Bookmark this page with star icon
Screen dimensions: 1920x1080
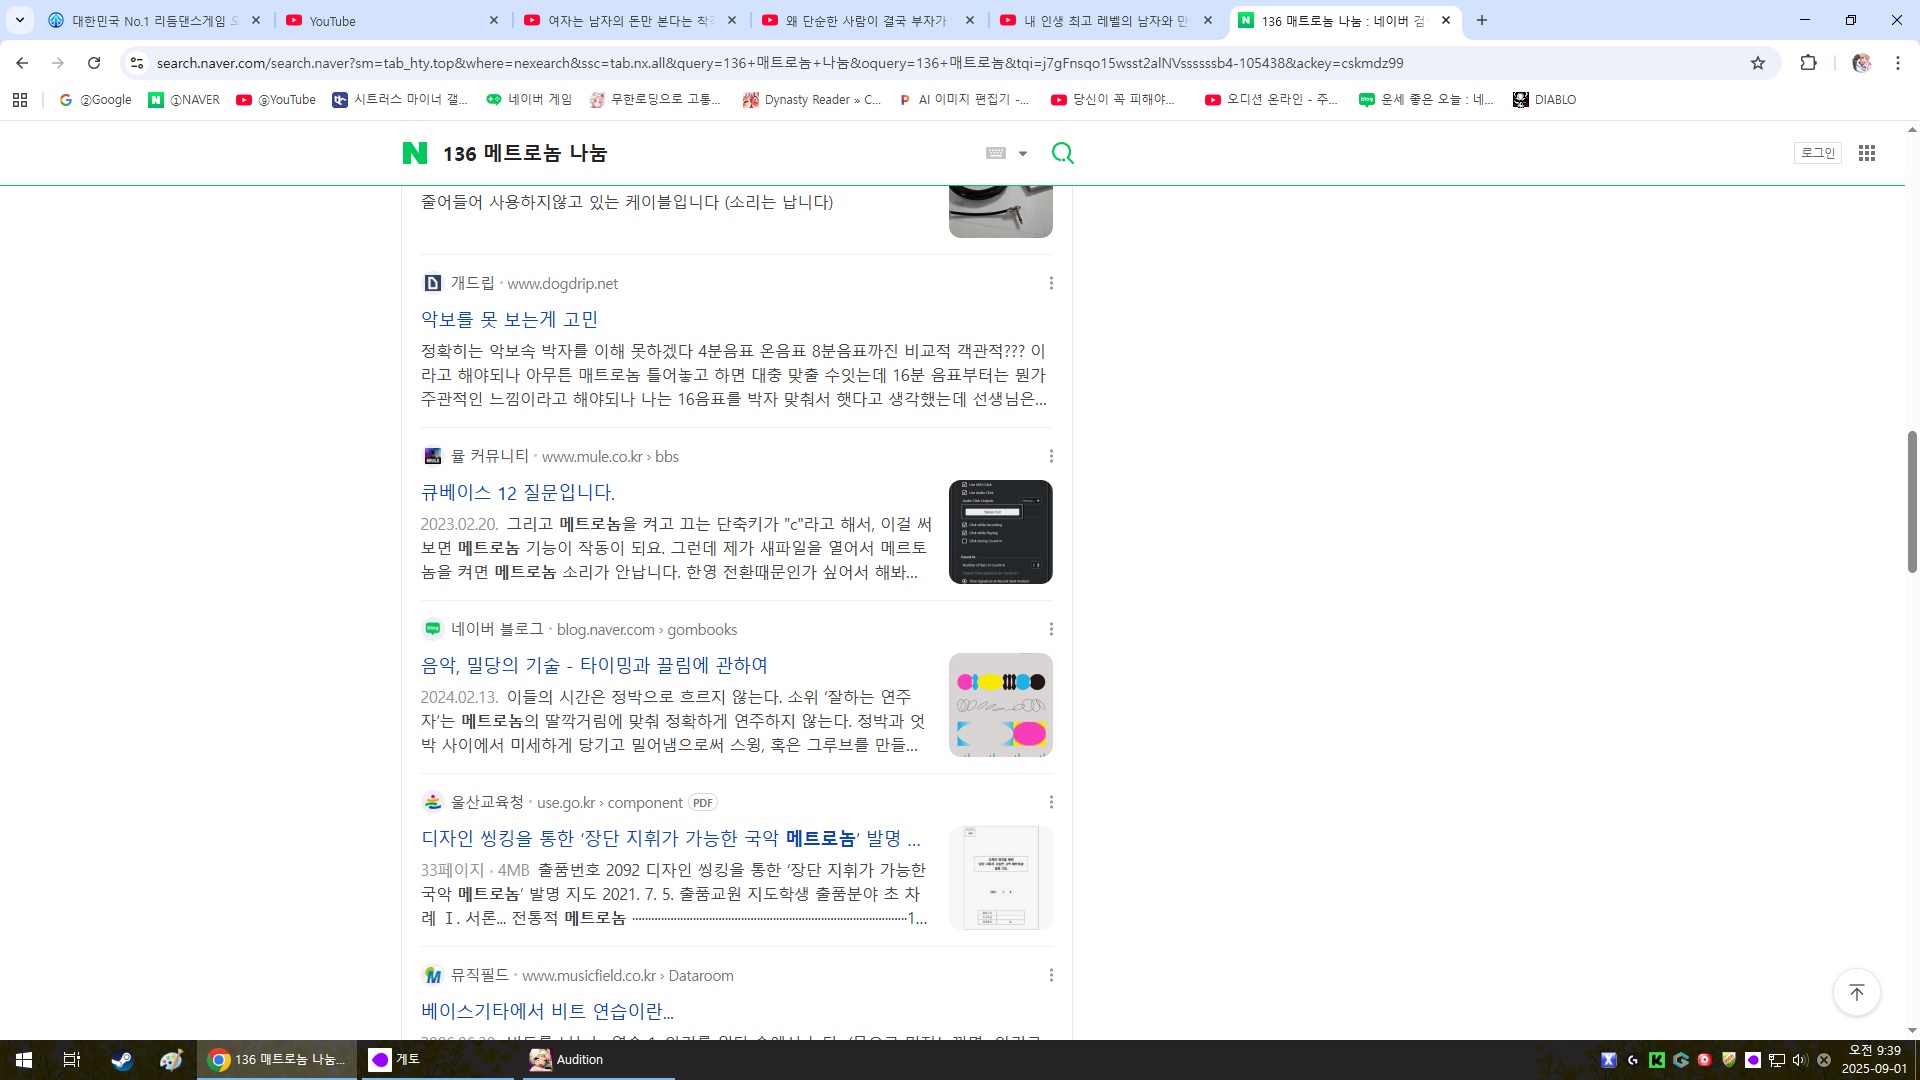1758,63
